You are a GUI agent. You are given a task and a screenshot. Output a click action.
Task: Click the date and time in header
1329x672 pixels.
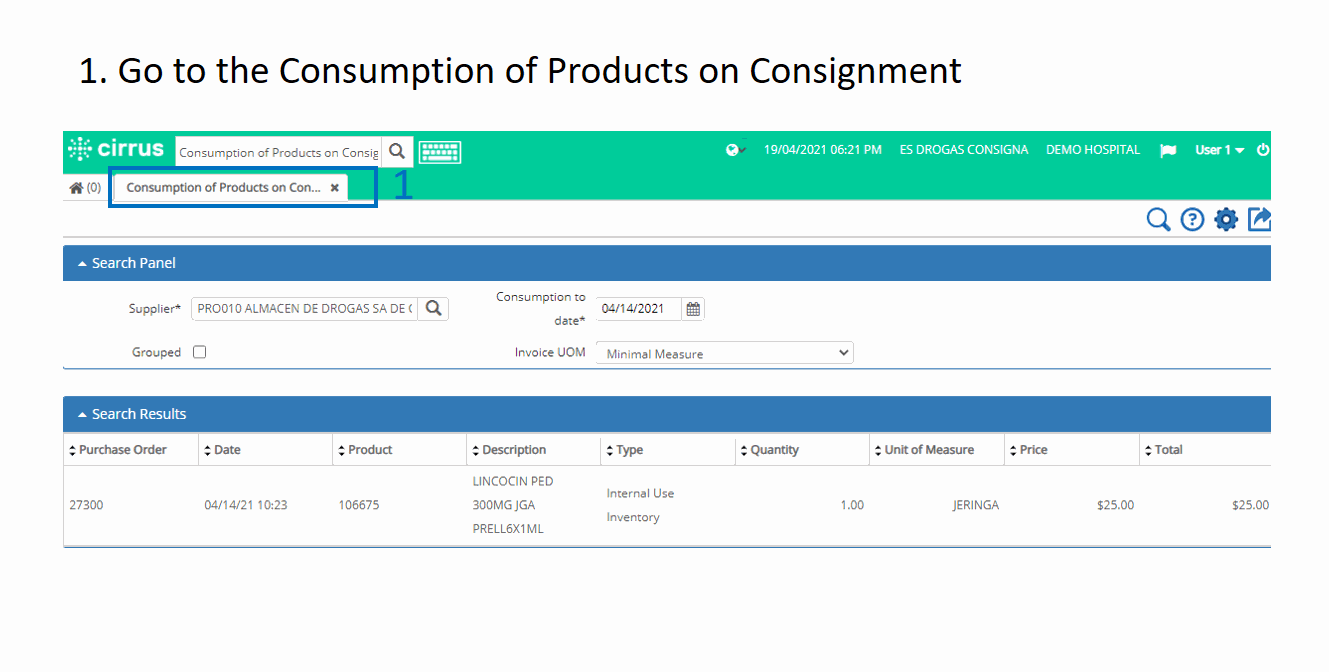click(823, 150)
